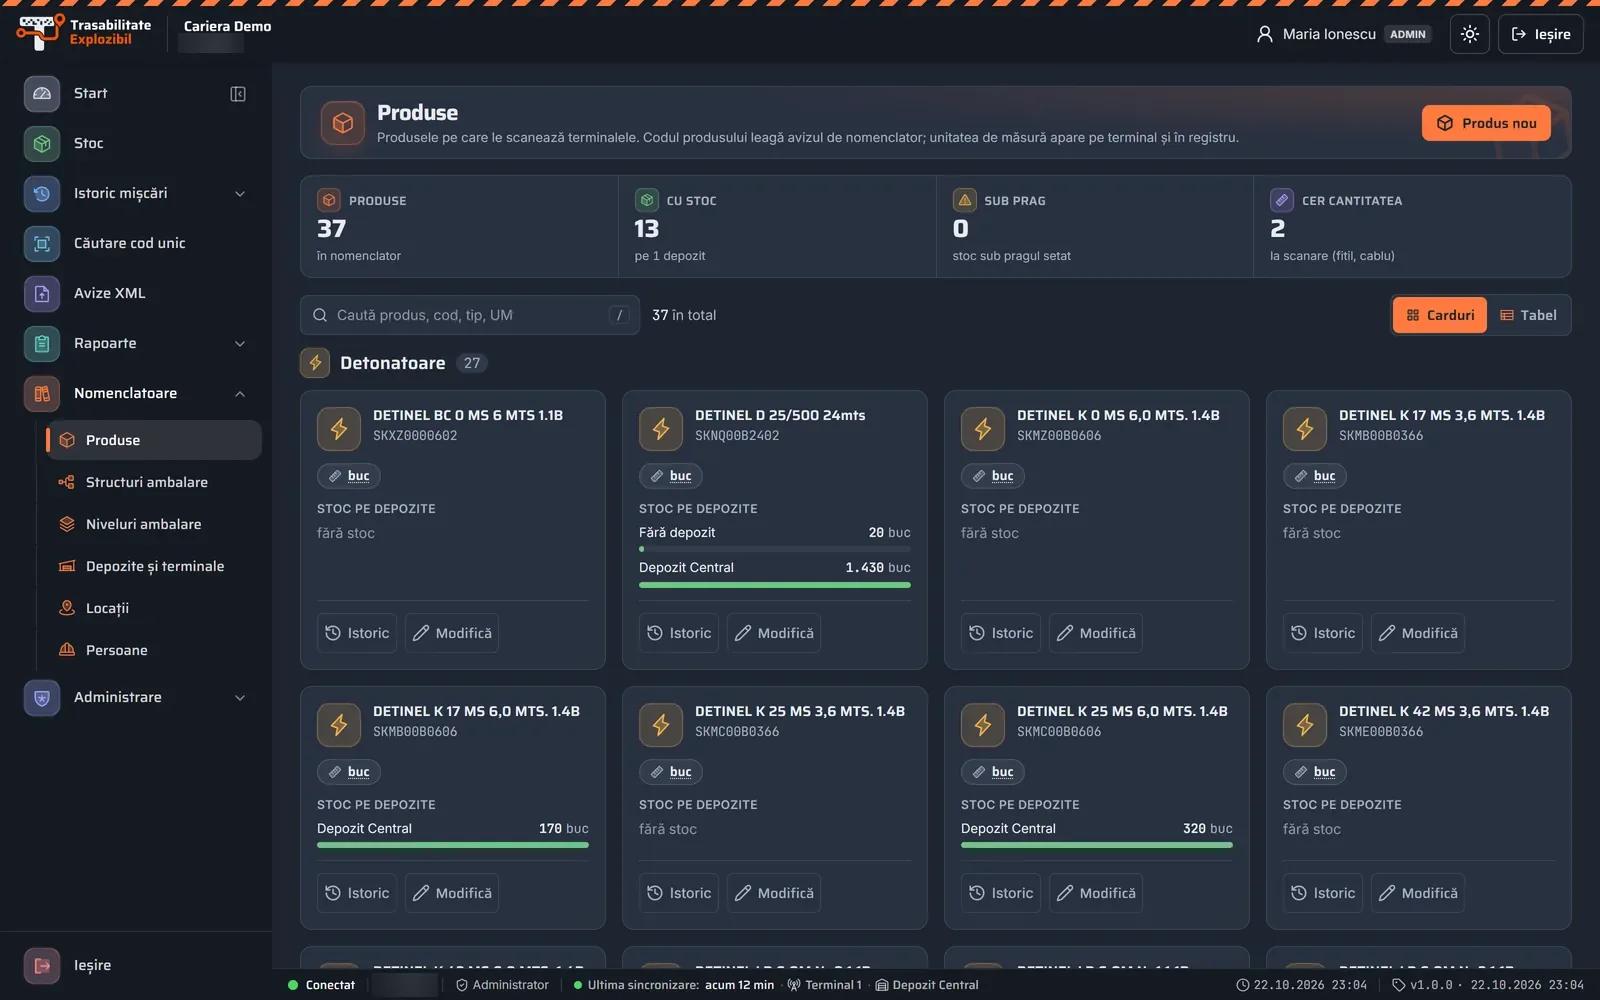1600x1000 pixels.
Task: Switch to Tabel view
Action: pos(1528,315)
